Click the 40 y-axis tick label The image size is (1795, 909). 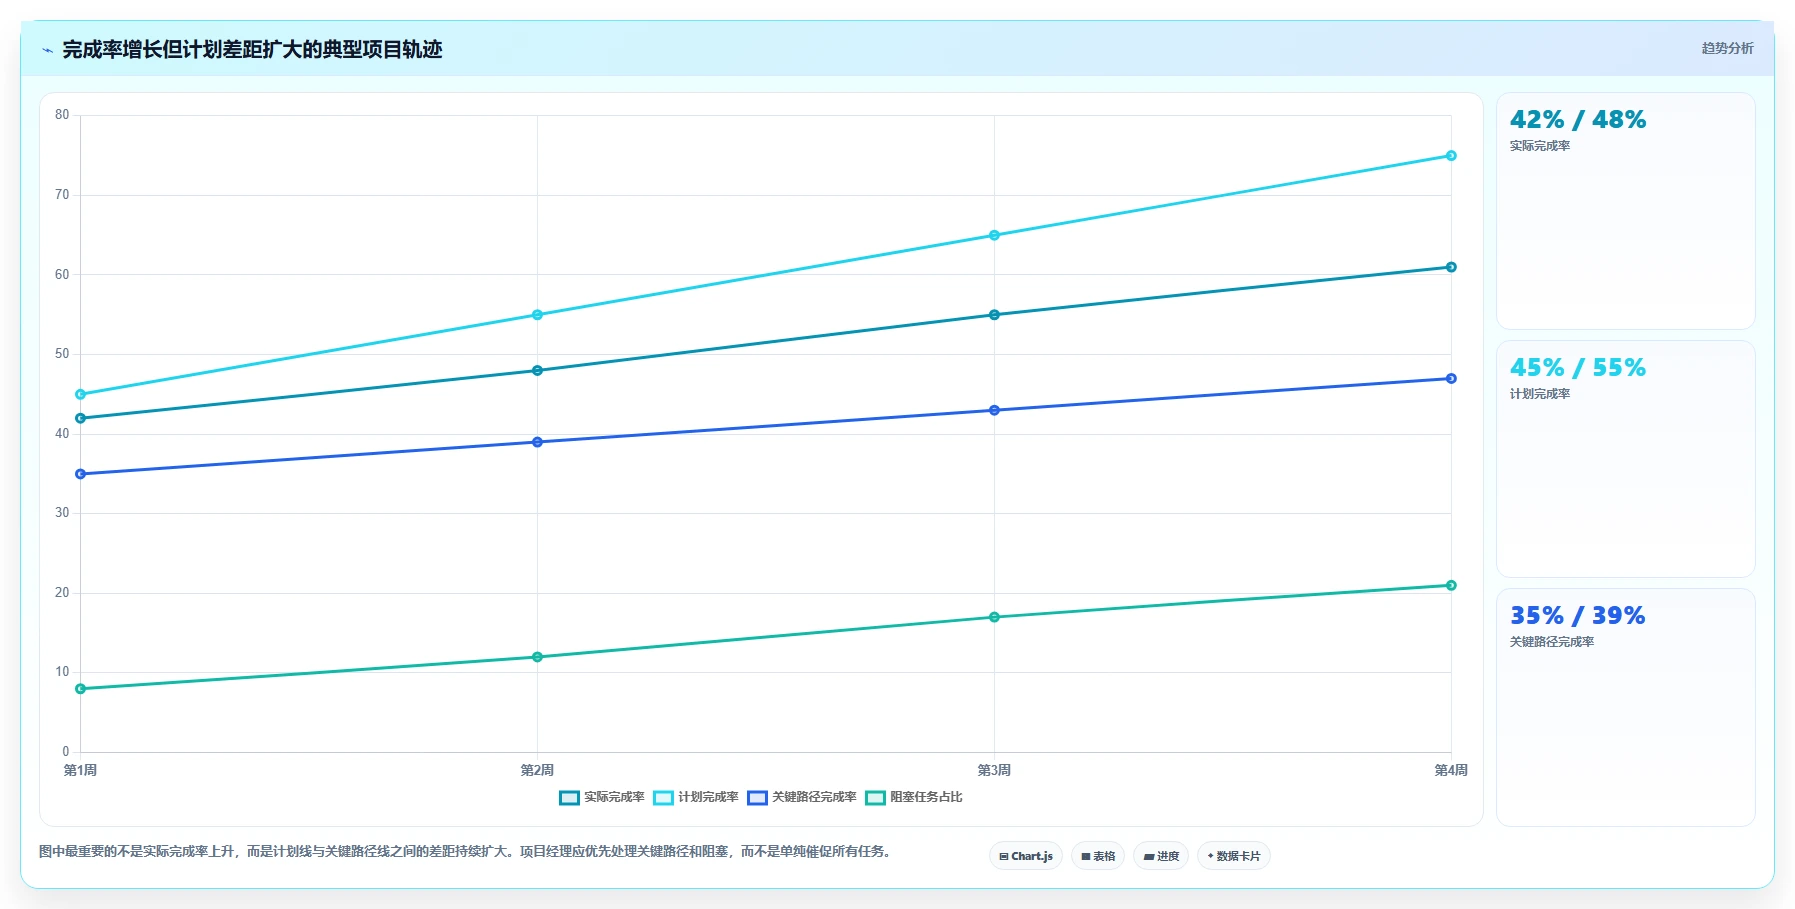tap(62, 433)
